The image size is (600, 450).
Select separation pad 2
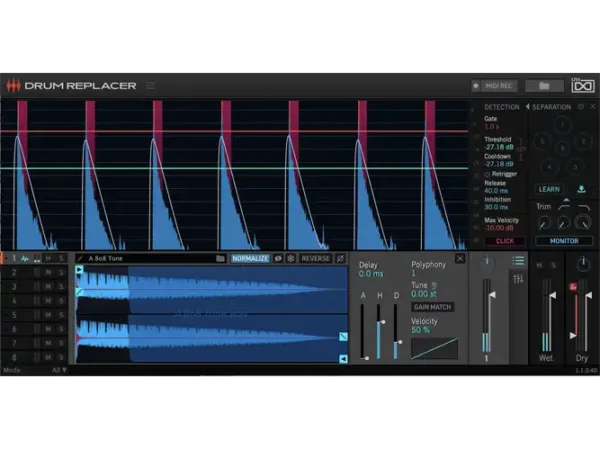[x=583, y=141]
